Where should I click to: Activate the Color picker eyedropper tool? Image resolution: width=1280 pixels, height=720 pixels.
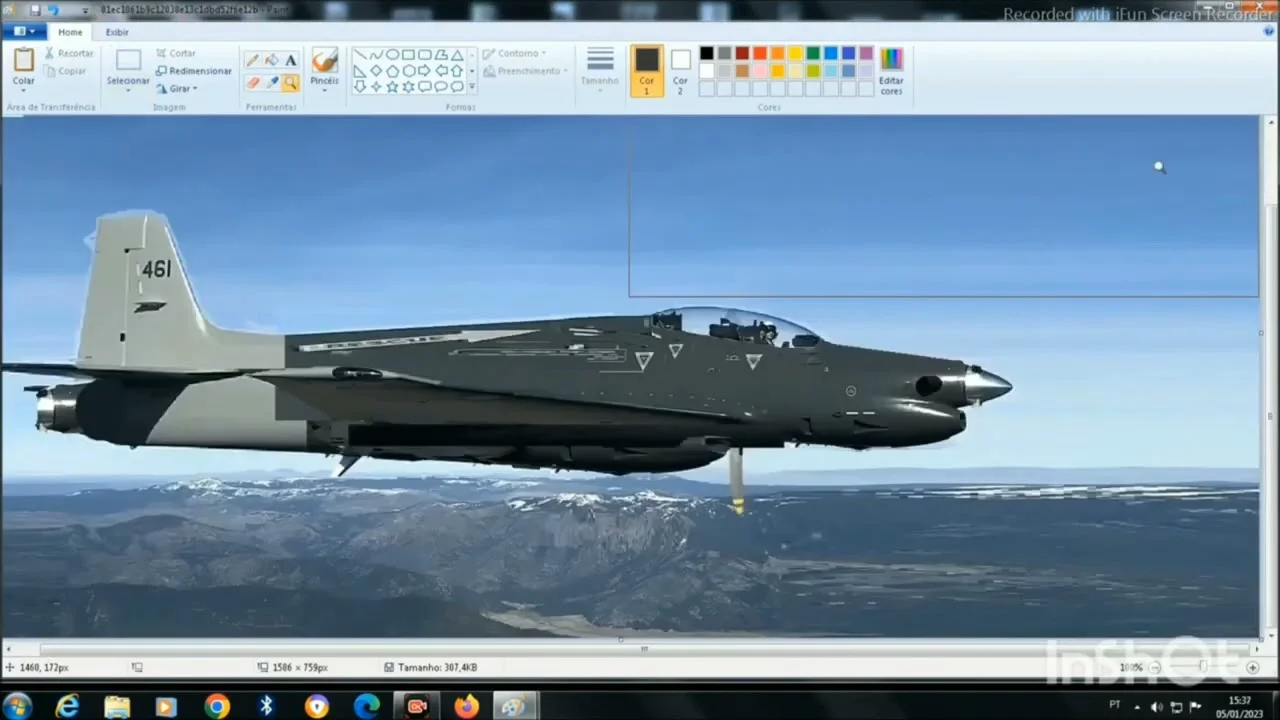[x=271, y=83]
